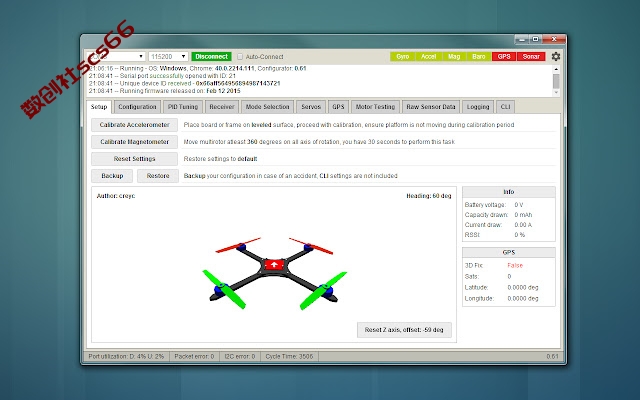Open the settings gear icon

[556, 56]
